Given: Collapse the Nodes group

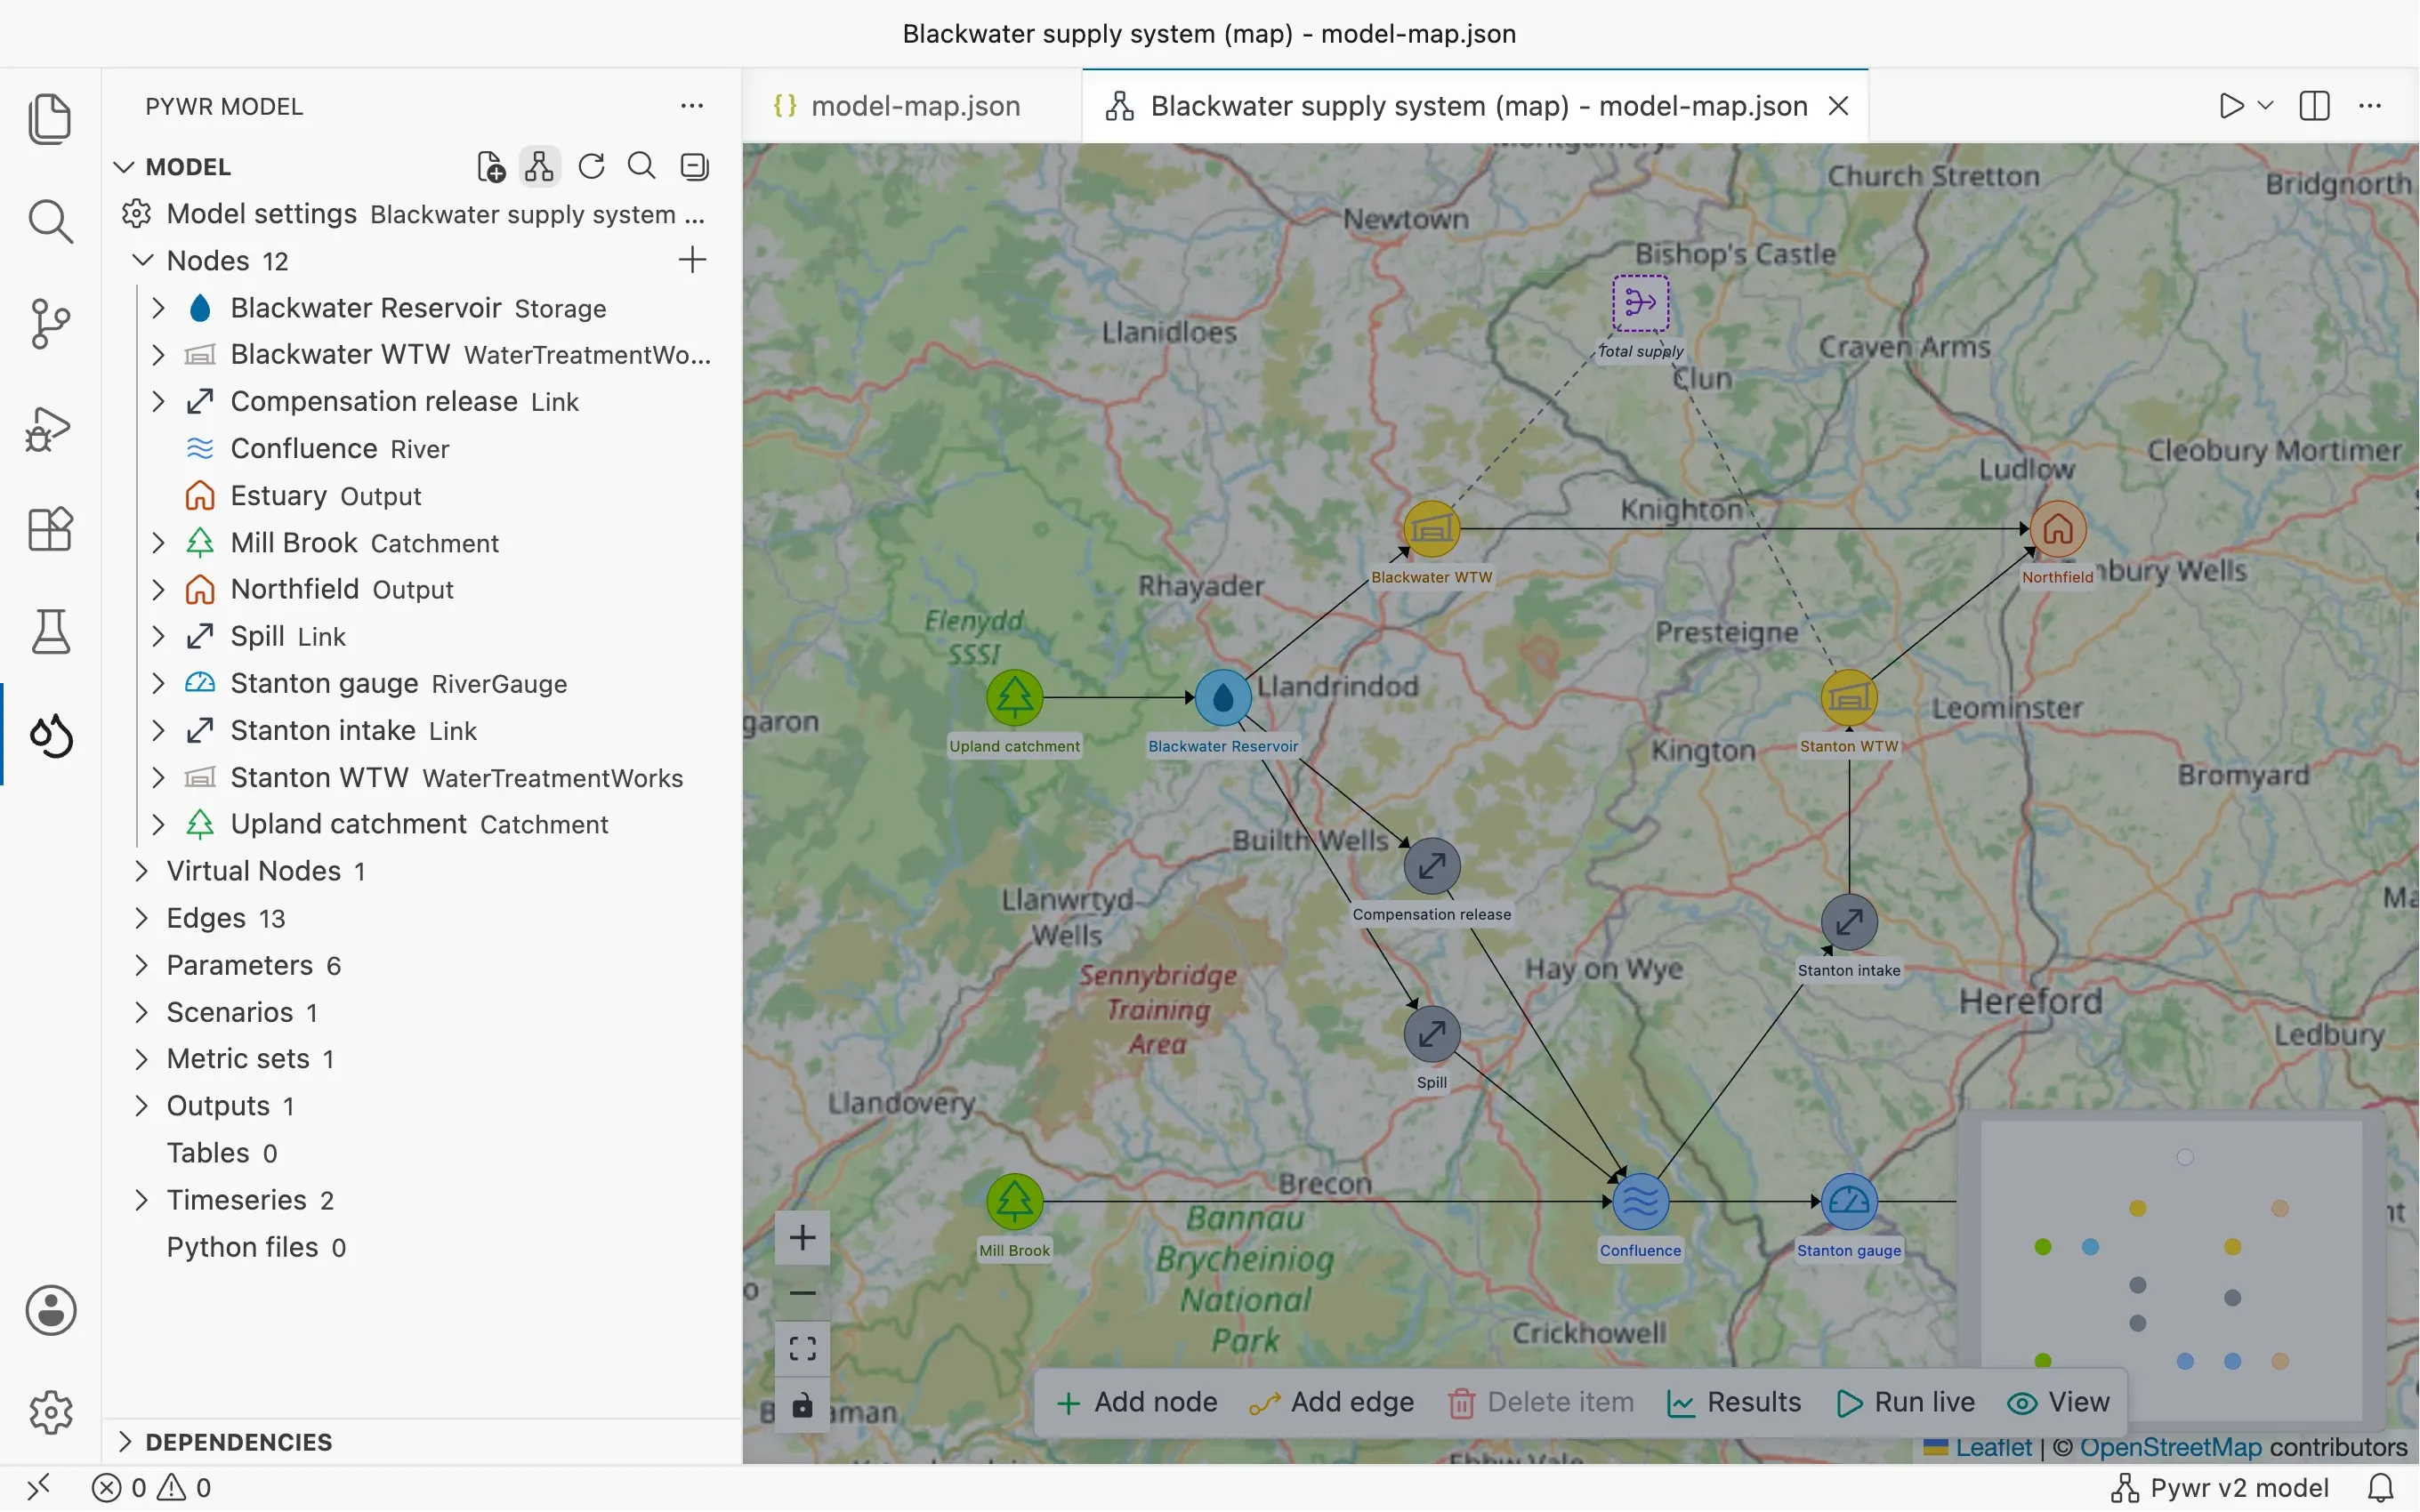Looking at the screenshot, I should click(143, 260).
